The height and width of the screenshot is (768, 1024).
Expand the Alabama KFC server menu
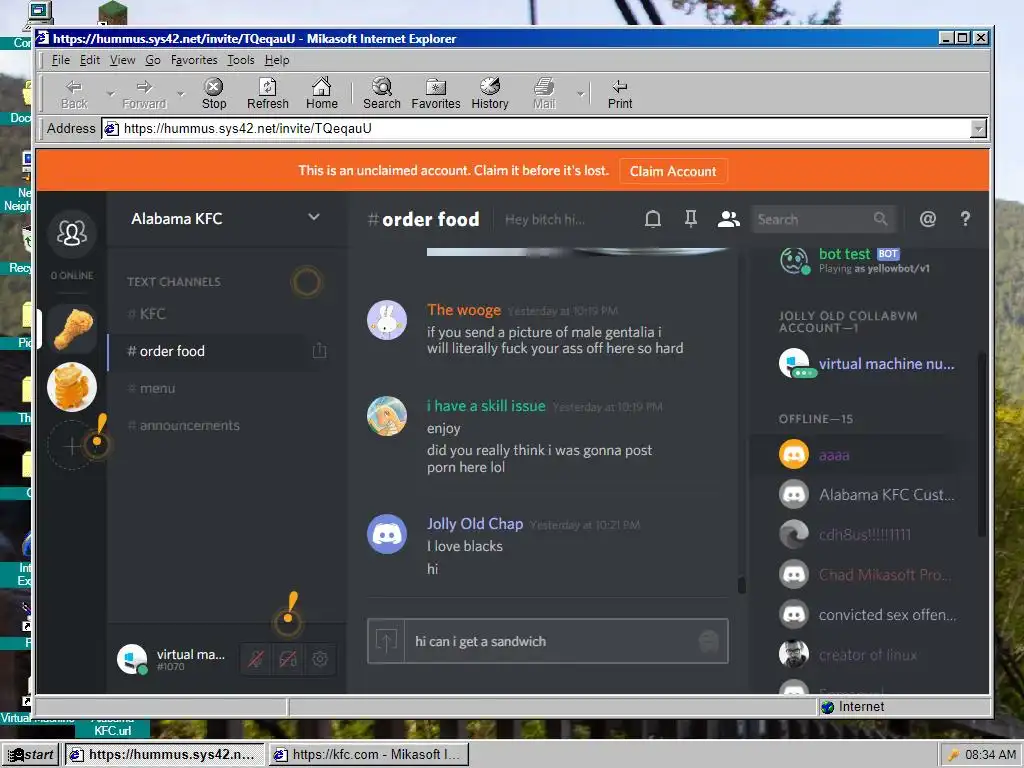tap(313, 217)
